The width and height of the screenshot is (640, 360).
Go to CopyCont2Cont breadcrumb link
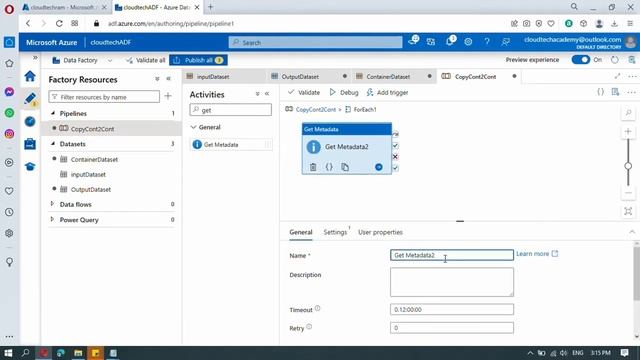(316, 110)
